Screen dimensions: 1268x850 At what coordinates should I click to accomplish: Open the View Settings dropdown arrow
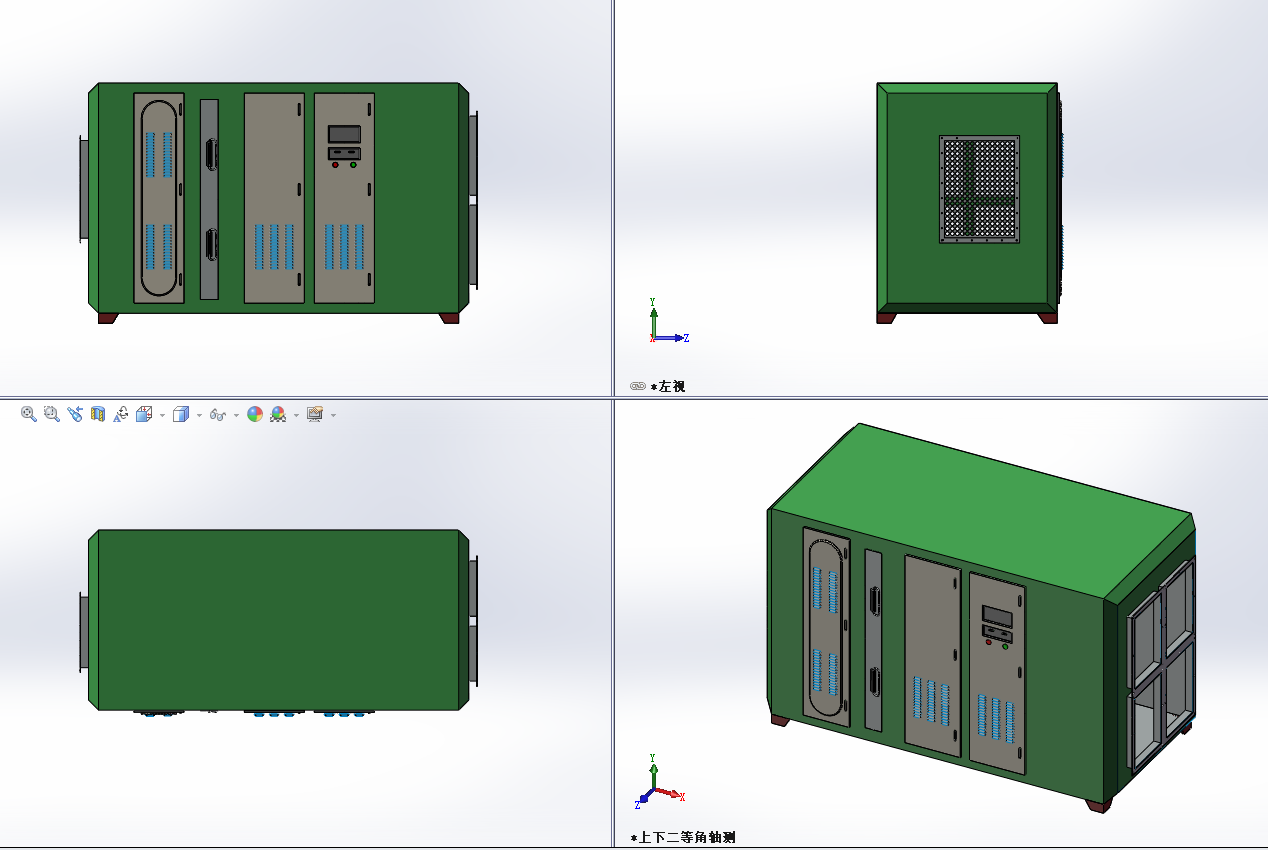[333, 415]
